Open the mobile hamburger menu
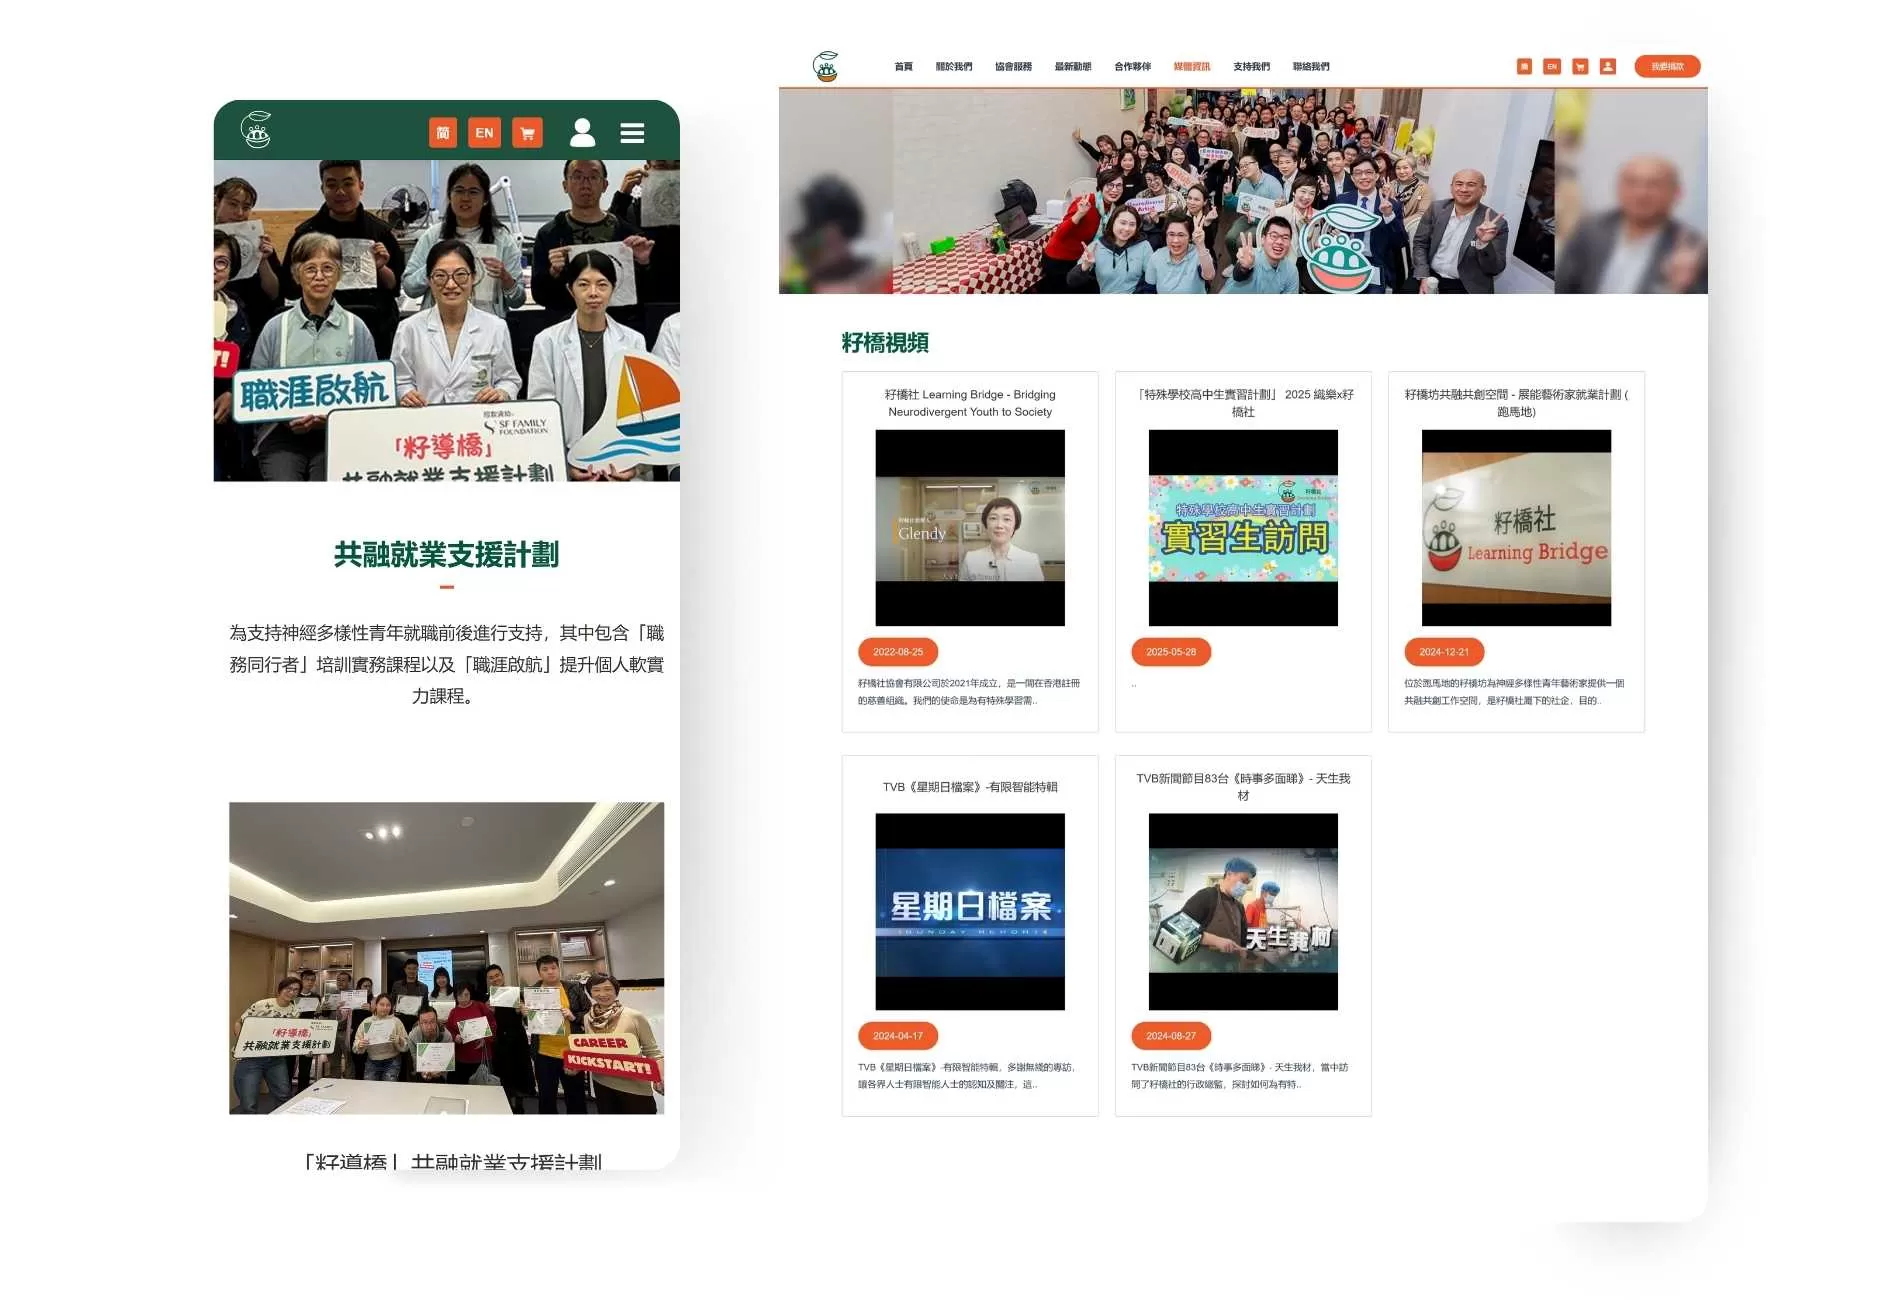The image size is (1900, 1300). click(x=631, y=133)
